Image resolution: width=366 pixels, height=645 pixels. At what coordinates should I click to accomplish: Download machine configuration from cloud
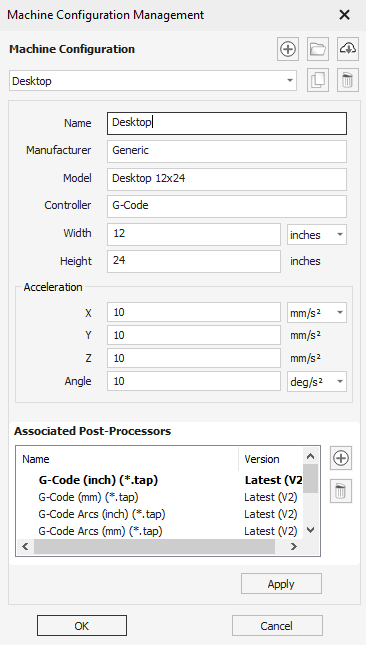(348, 49)
